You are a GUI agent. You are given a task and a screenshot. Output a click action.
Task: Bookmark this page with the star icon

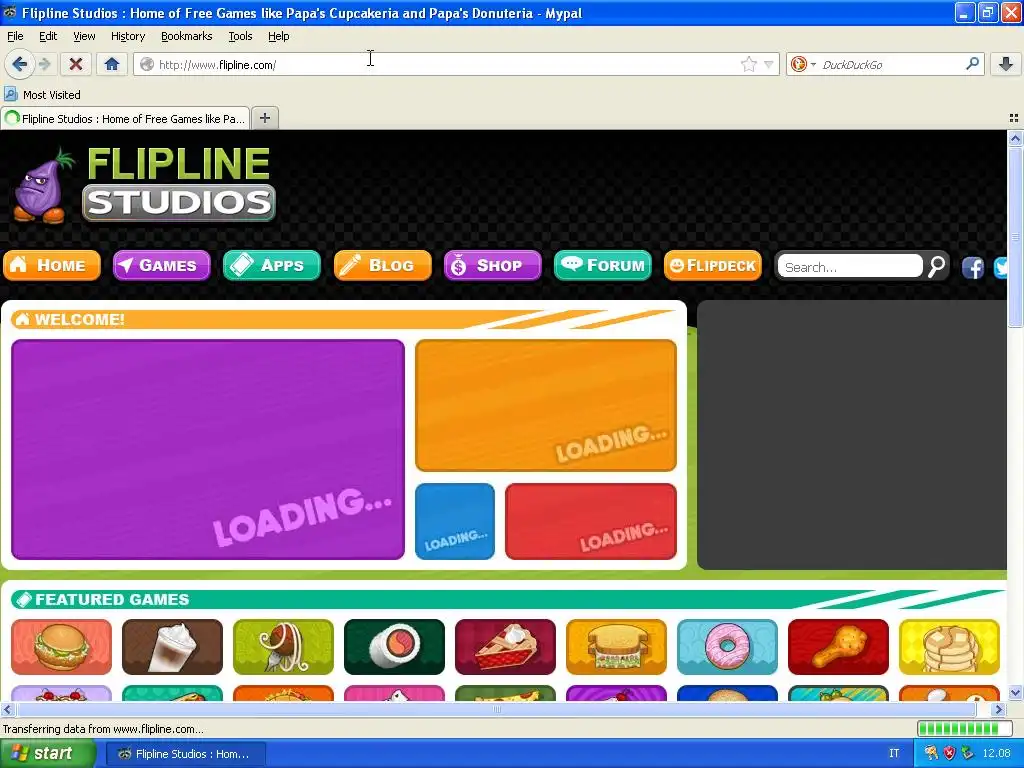[x=748, y=64]
